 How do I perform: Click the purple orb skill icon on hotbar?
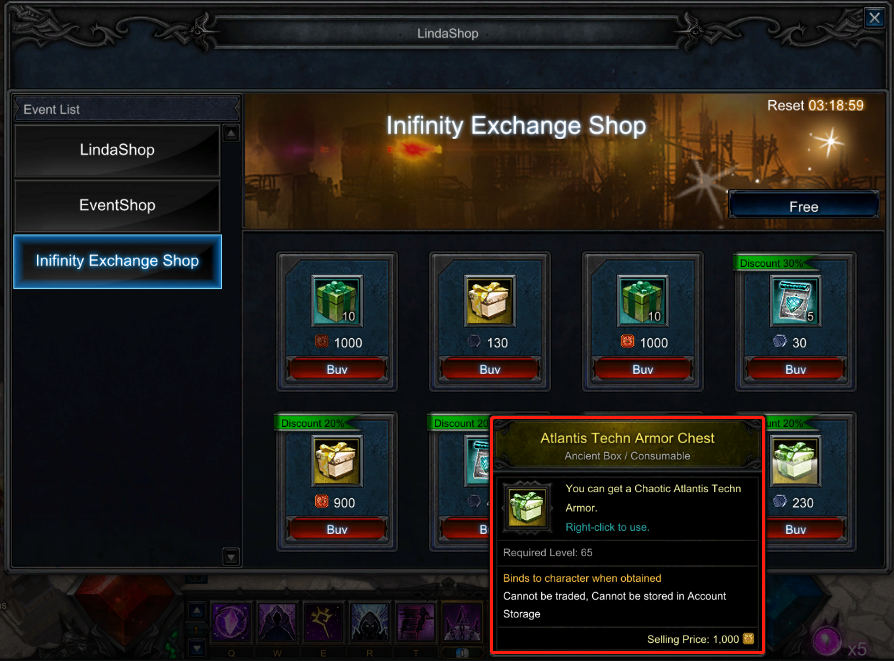(x=231, y=623)
